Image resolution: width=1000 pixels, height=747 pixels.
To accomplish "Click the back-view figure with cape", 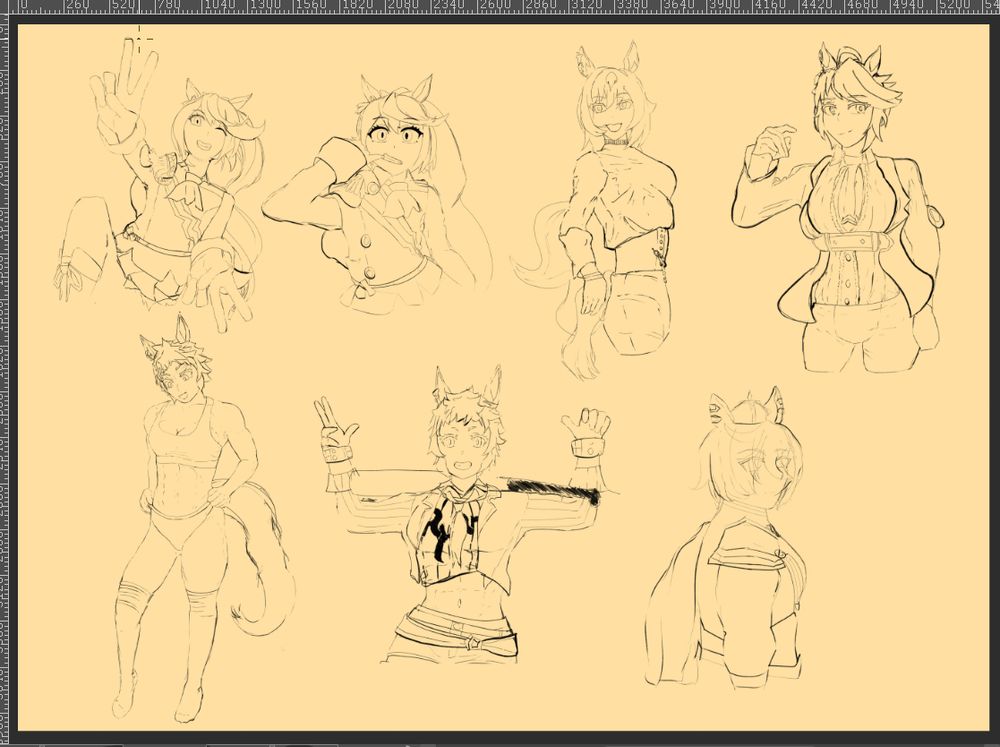I will point(727,539).
